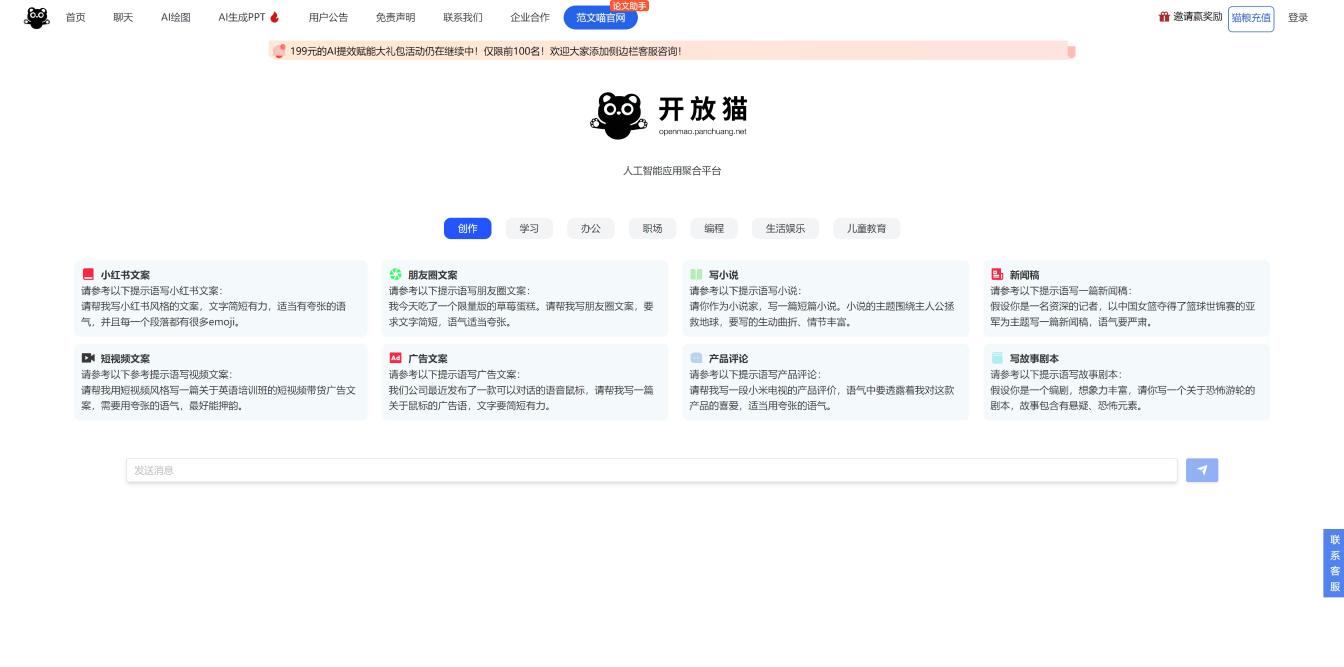Viewport: 1344px width, 667px height.
Task: Open the 联系客服 side tab
Action: pyautogui.click(x=1334, y=563)
